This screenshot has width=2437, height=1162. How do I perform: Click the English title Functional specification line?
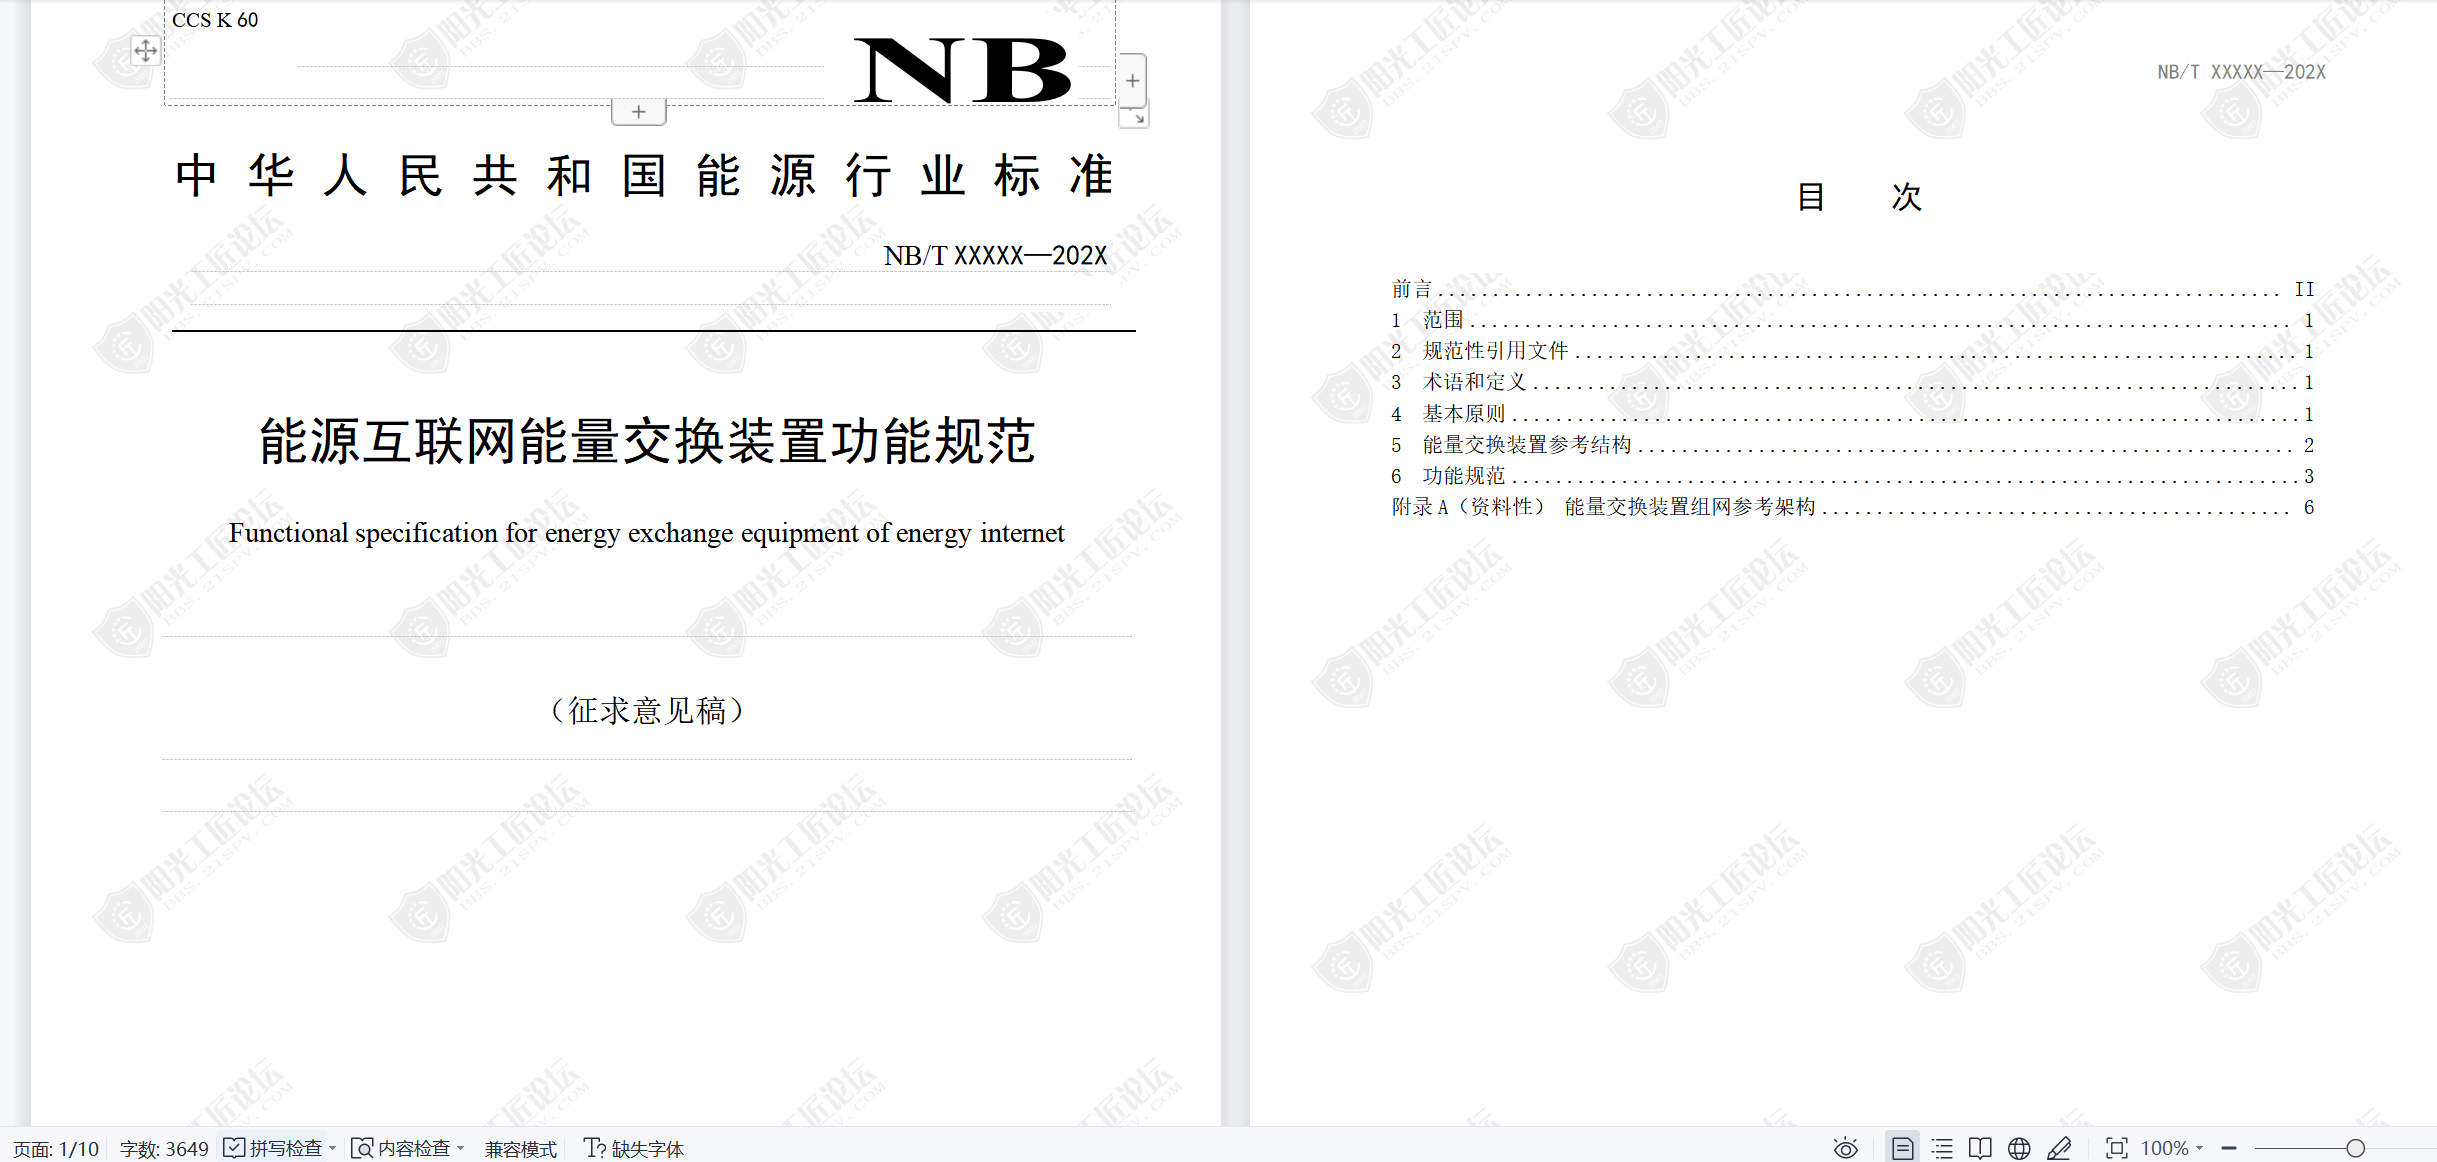647,533
